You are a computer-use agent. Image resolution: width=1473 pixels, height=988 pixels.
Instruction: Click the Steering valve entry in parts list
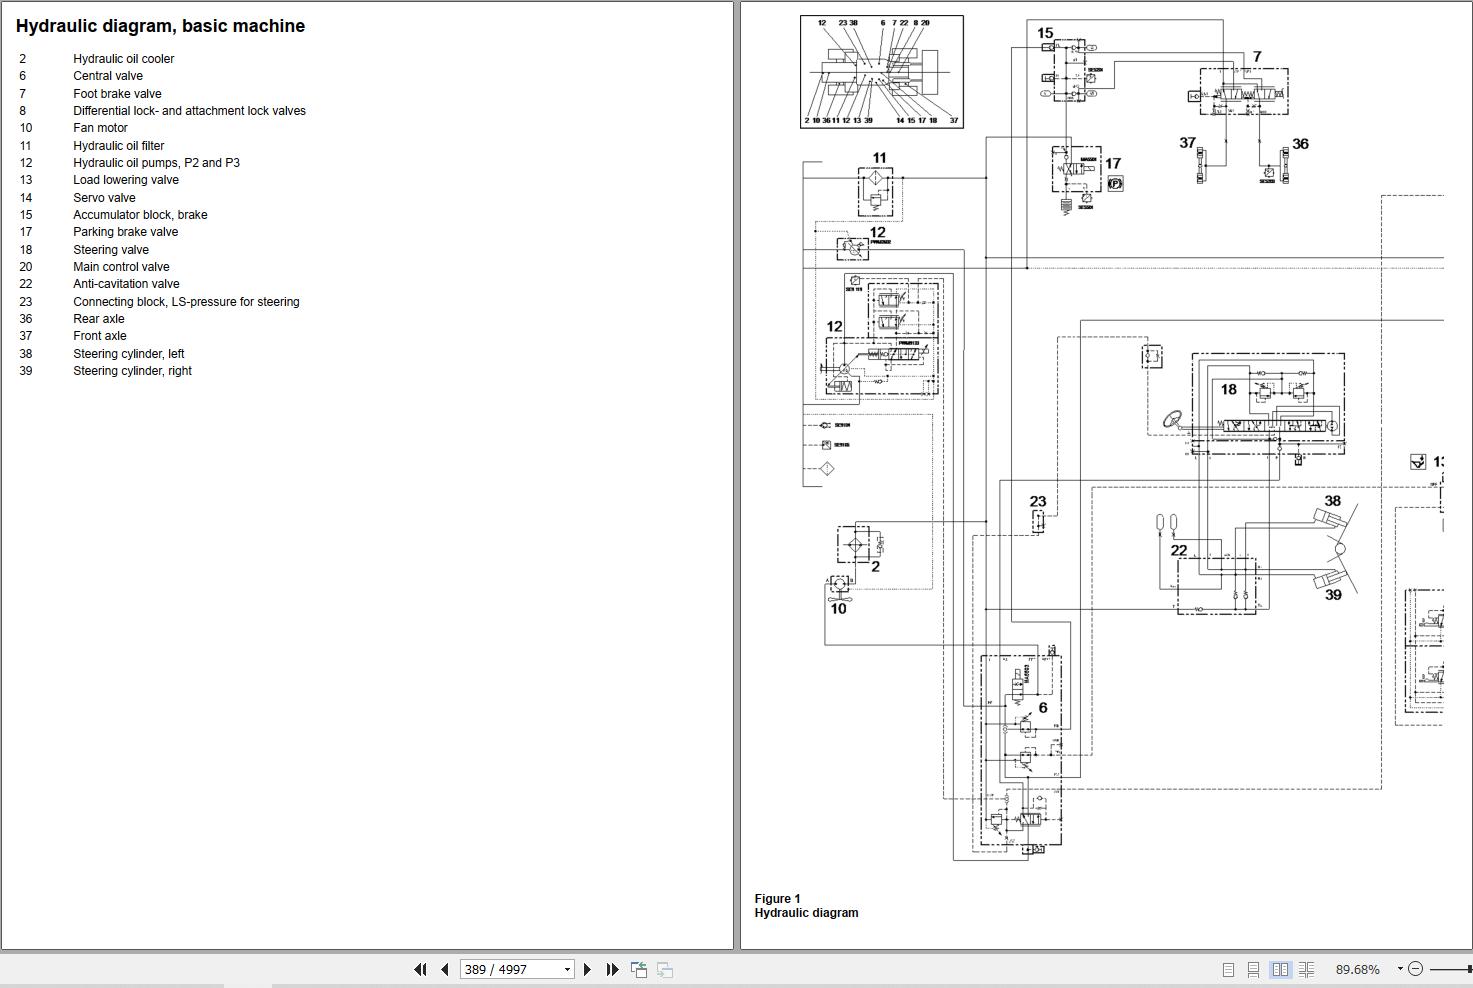point(110,249)
